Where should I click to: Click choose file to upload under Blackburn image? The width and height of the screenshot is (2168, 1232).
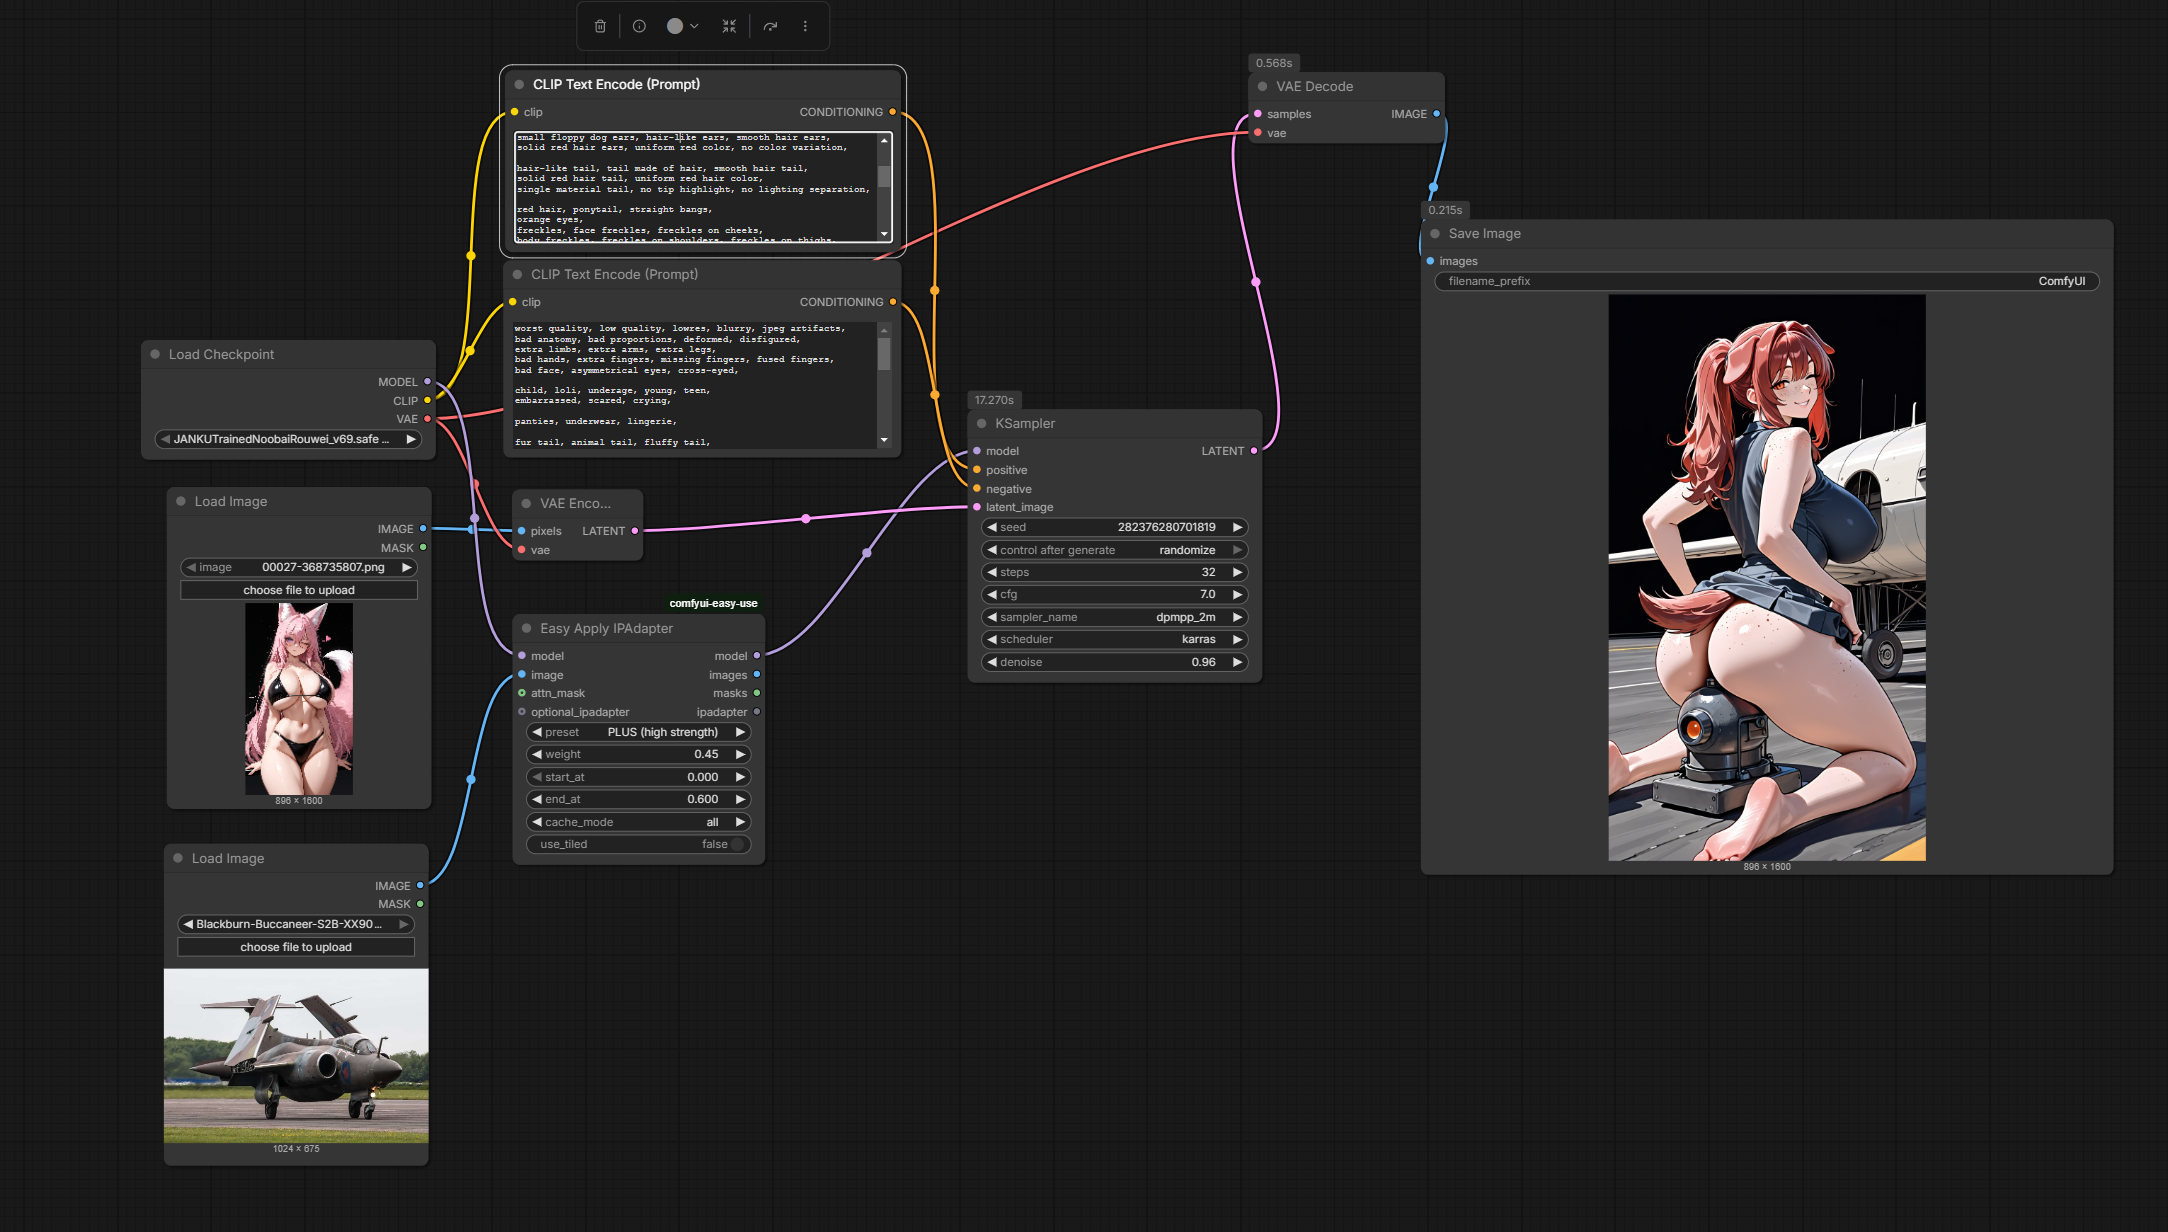click(x=295, y=947)
